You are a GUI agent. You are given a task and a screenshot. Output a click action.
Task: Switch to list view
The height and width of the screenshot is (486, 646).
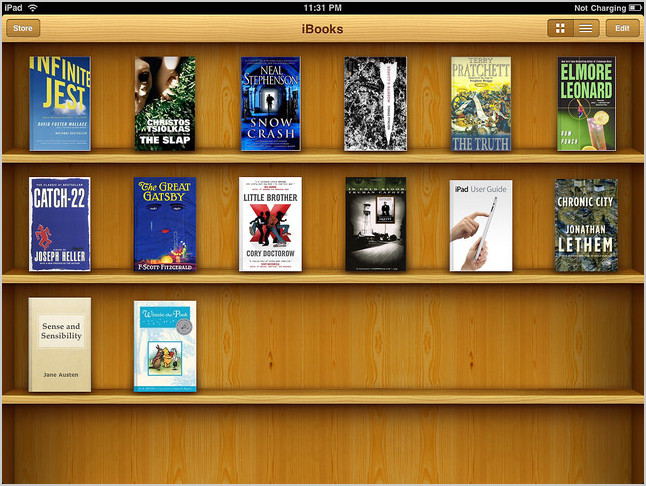[x=586, y=28]
